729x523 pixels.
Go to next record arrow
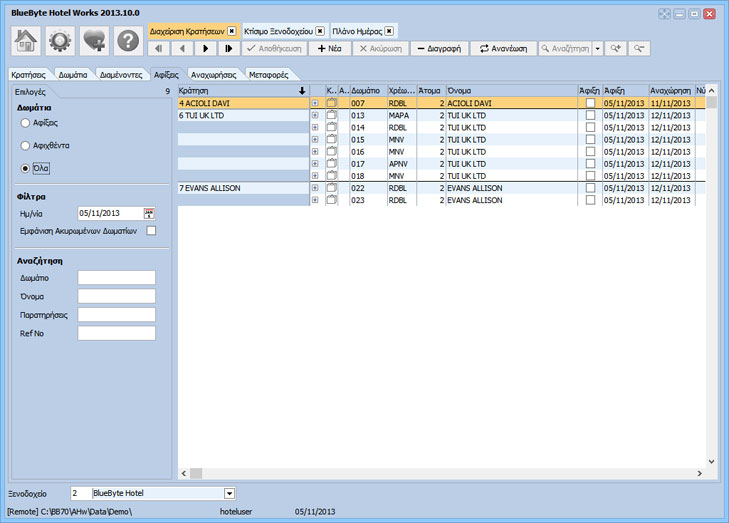click(x=206, y=48)
